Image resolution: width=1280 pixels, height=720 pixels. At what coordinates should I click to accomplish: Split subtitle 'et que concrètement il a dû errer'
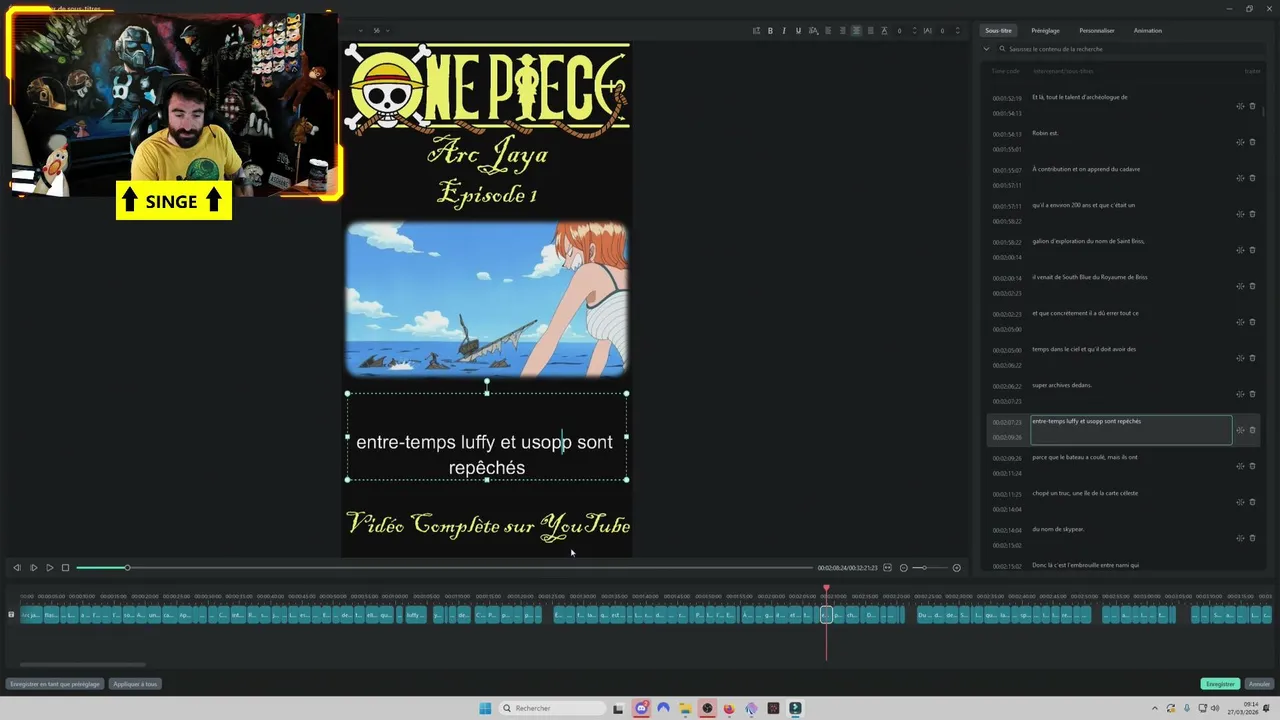pyautogui.click(x=1240, y=322)
